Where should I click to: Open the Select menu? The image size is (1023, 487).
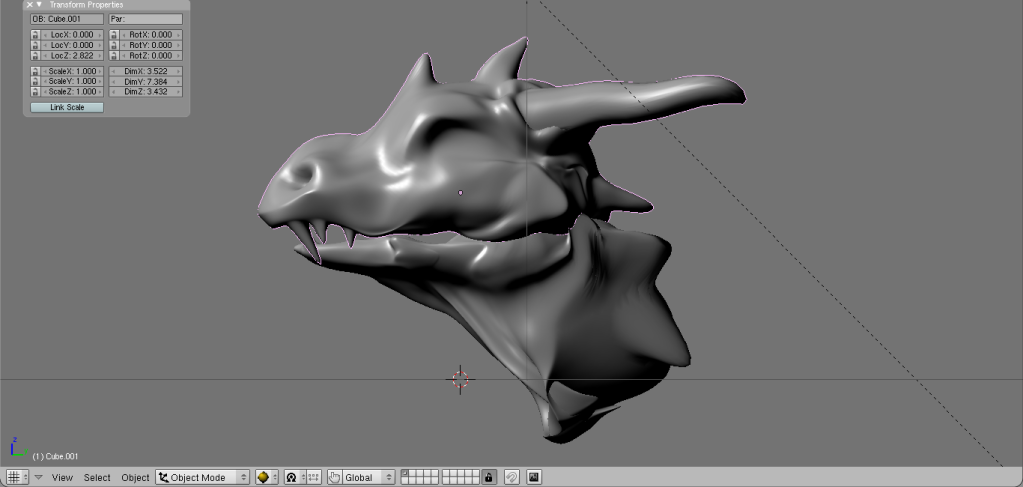point(97,477)
